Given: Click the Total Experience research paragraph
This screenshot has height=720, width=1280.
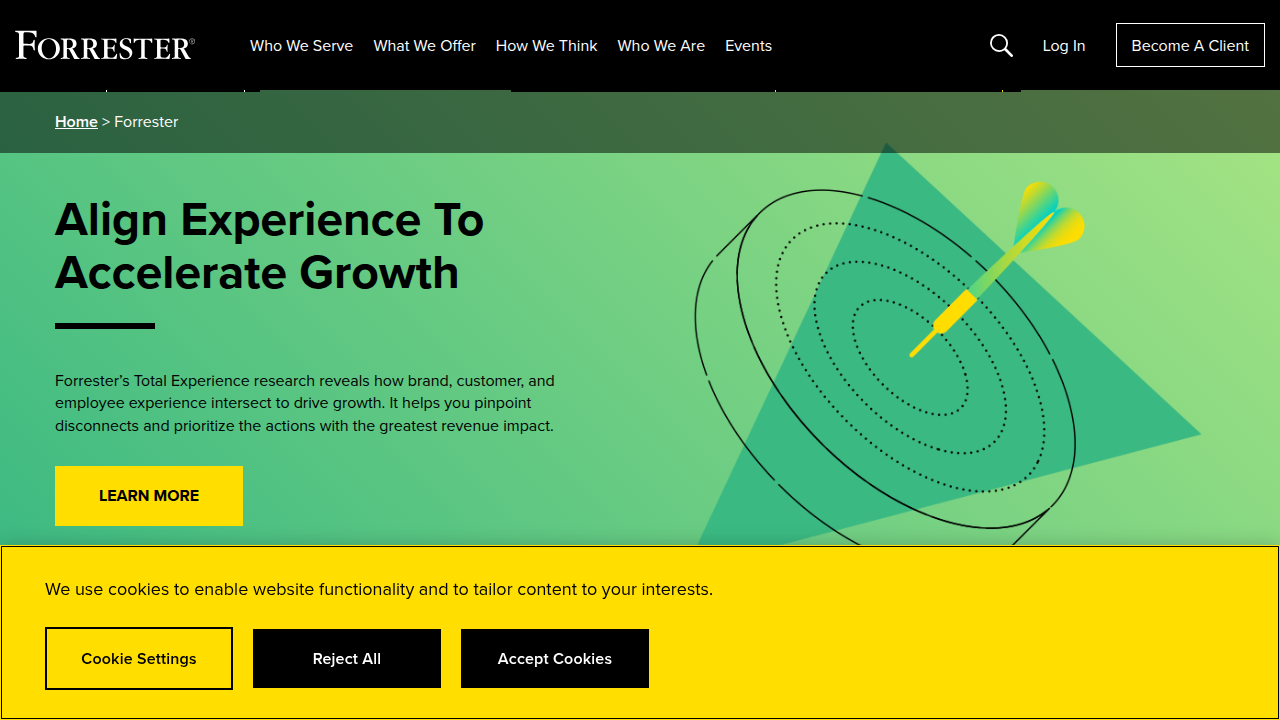Looking at the screenshot, I should pos(305,403).
